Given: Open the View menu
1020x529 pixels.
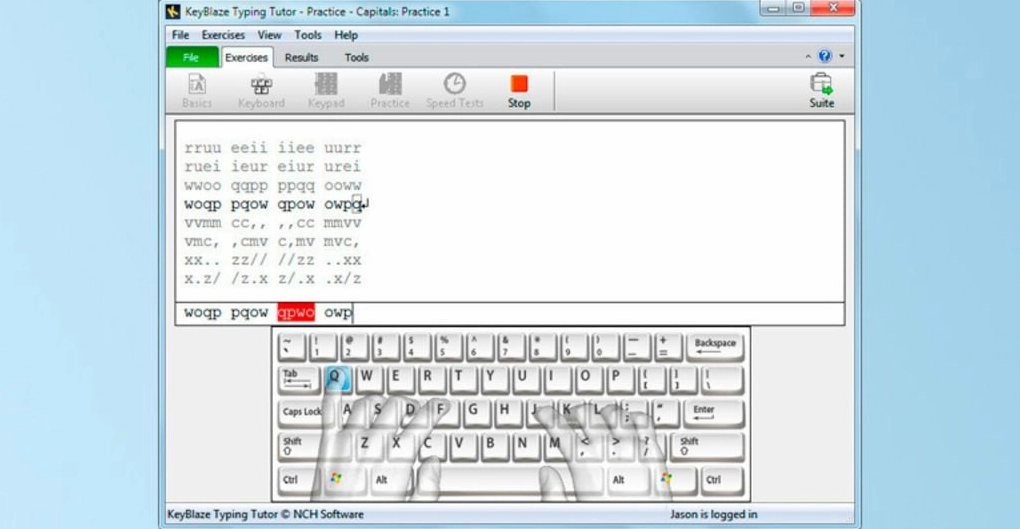Looking at the screenshot, I should tap(269, 35).
